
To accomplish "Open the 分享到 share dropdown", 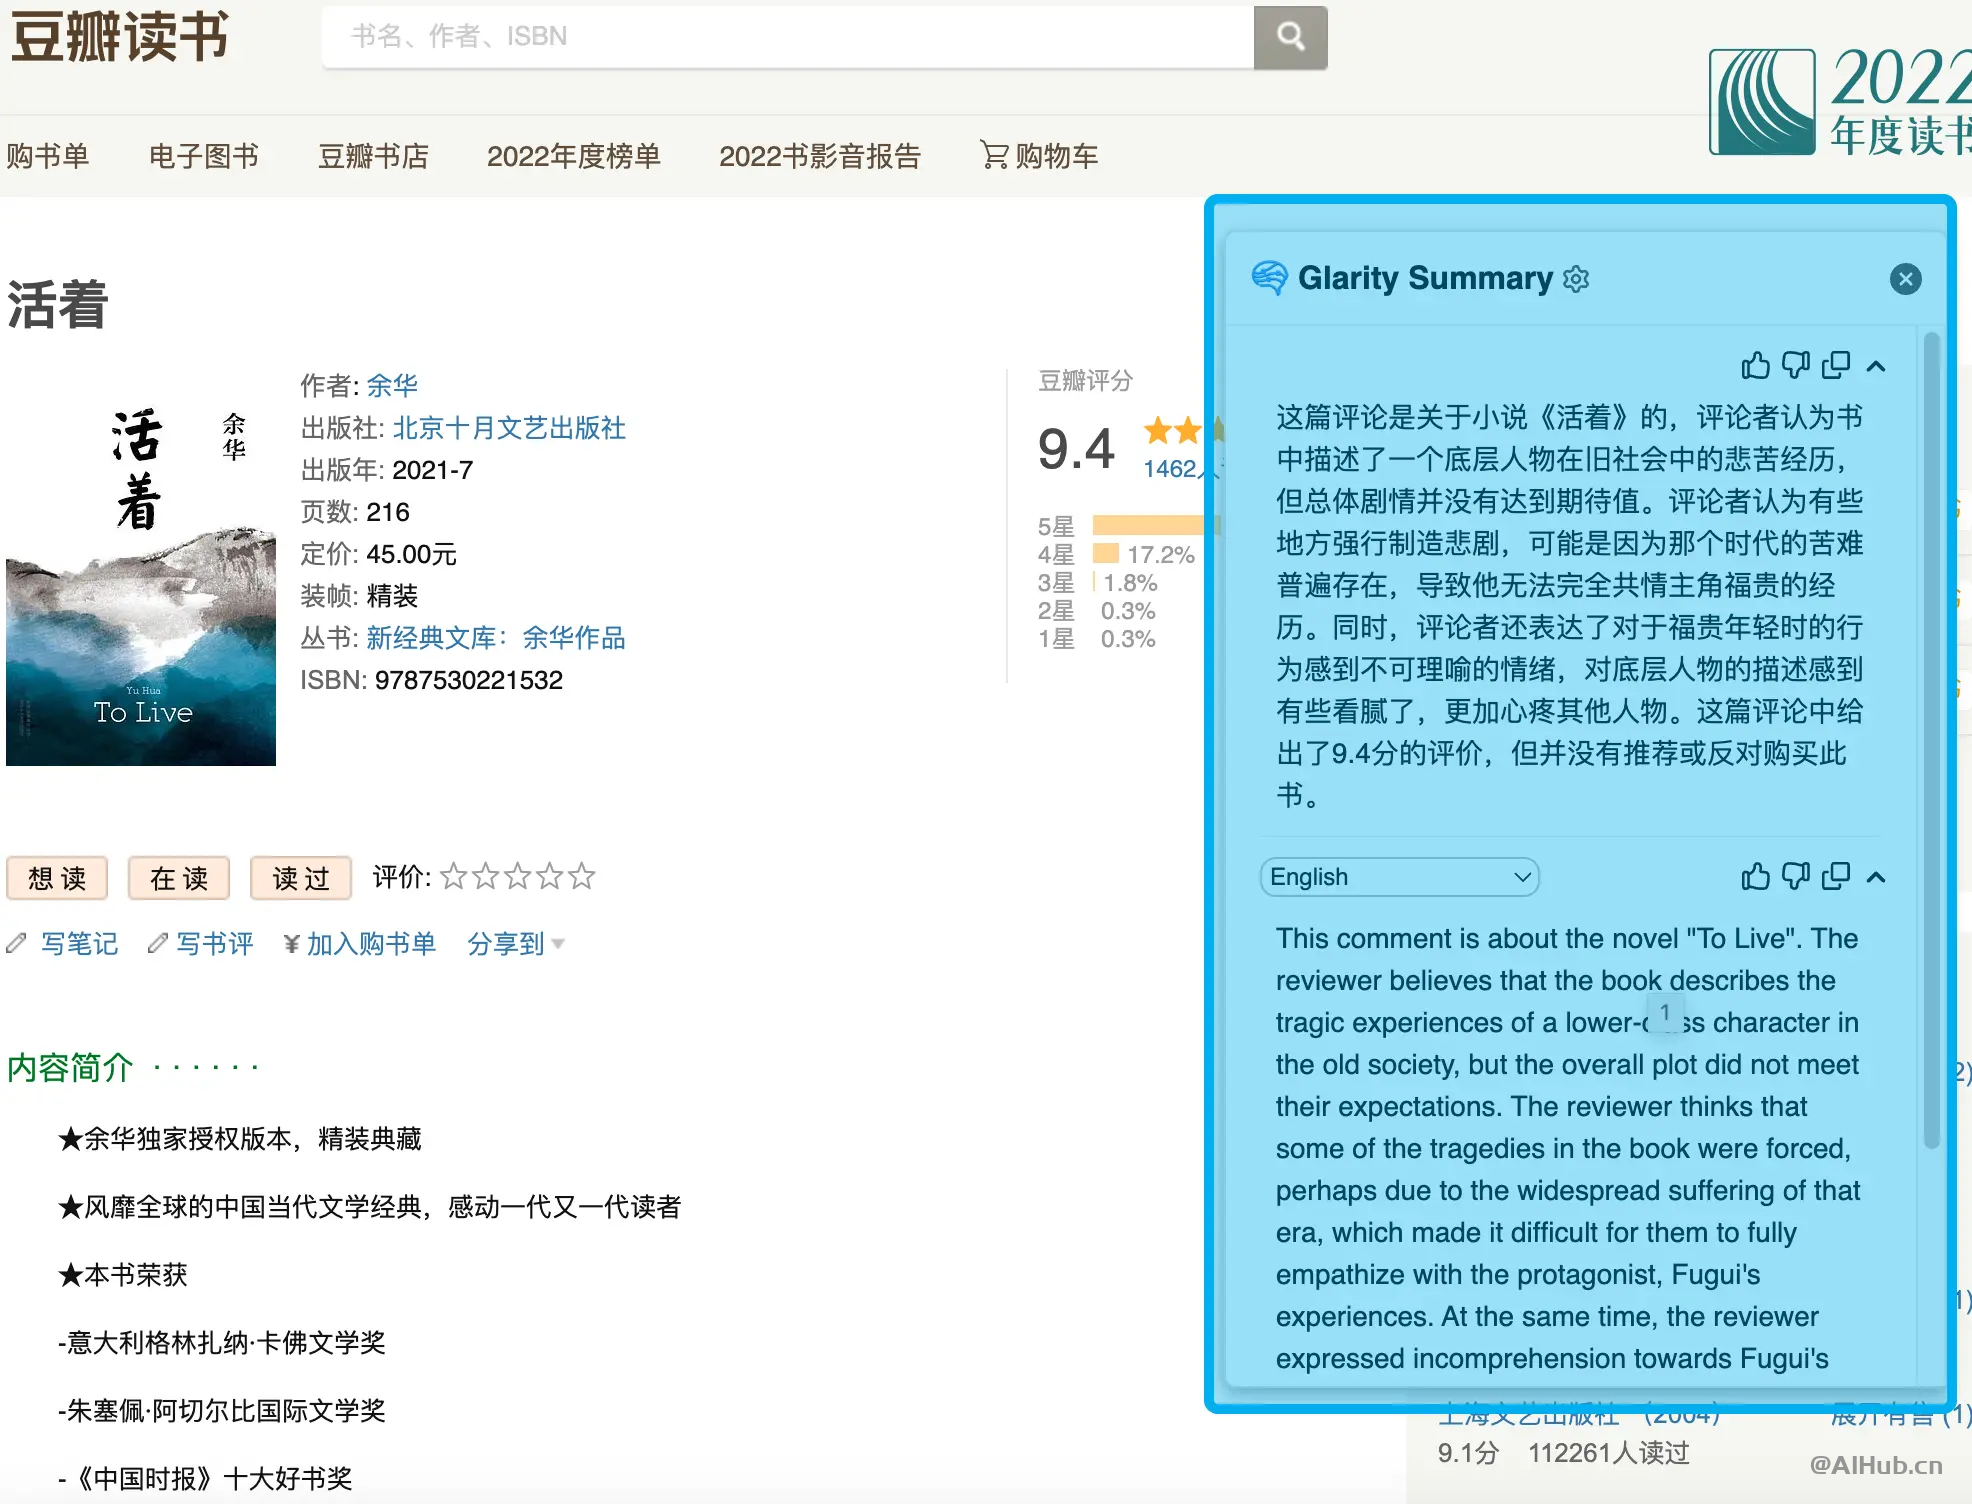I will tap(516, 943).
